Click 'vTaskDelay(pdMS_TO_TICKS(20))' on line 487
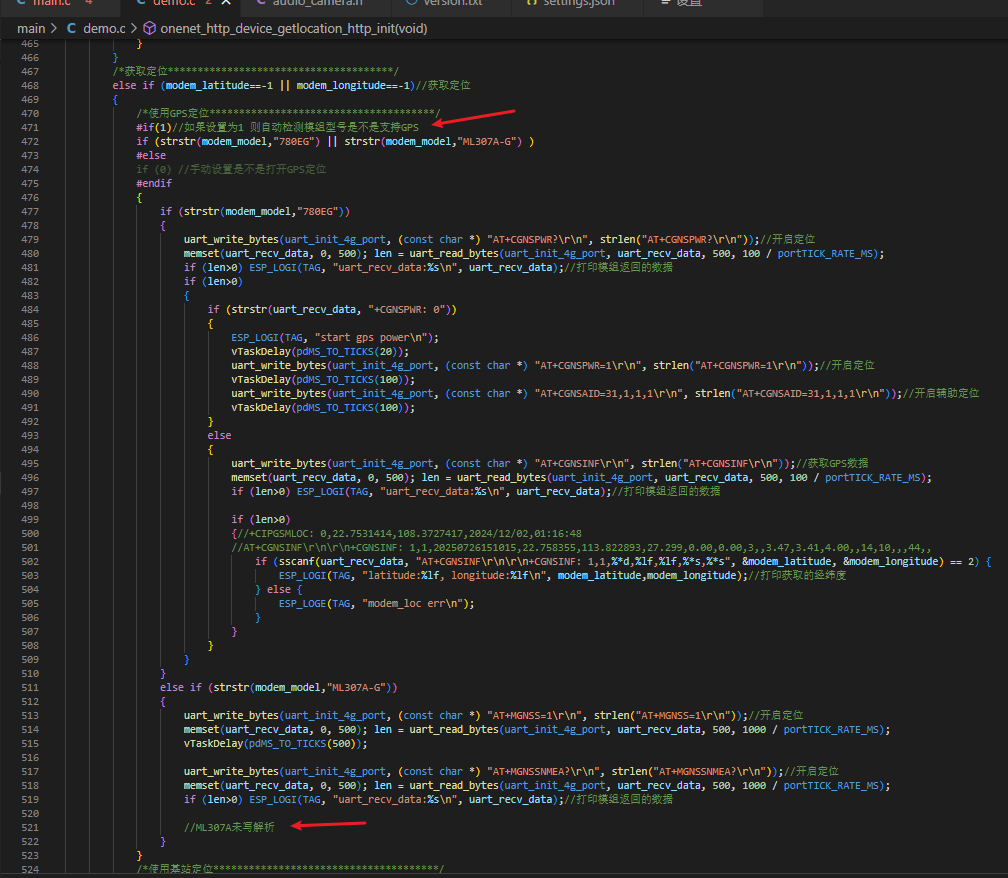 (320, 352)
